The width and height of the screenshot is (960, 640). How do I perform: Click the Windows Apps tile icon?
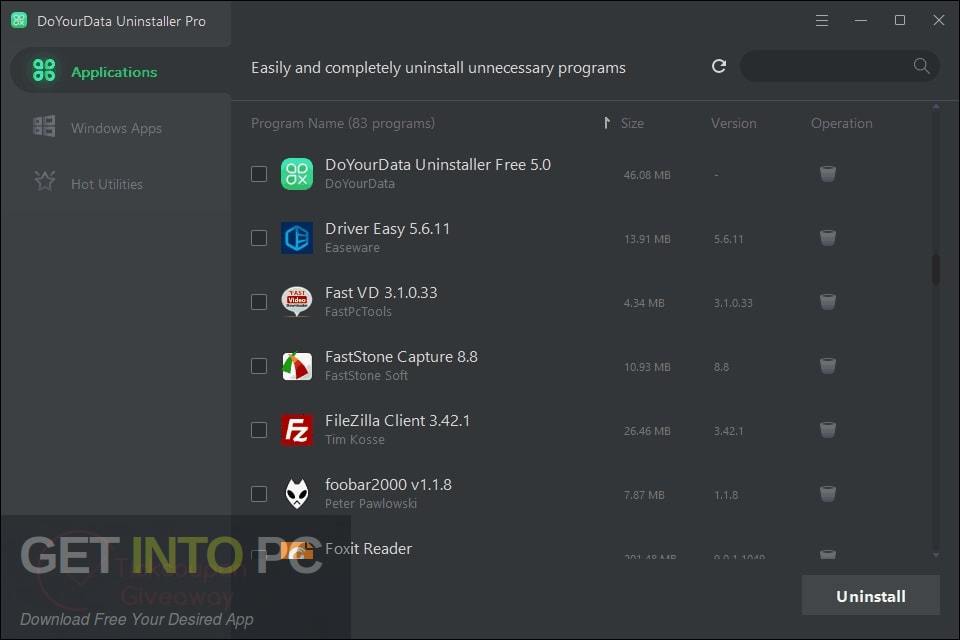click(44, 127)
